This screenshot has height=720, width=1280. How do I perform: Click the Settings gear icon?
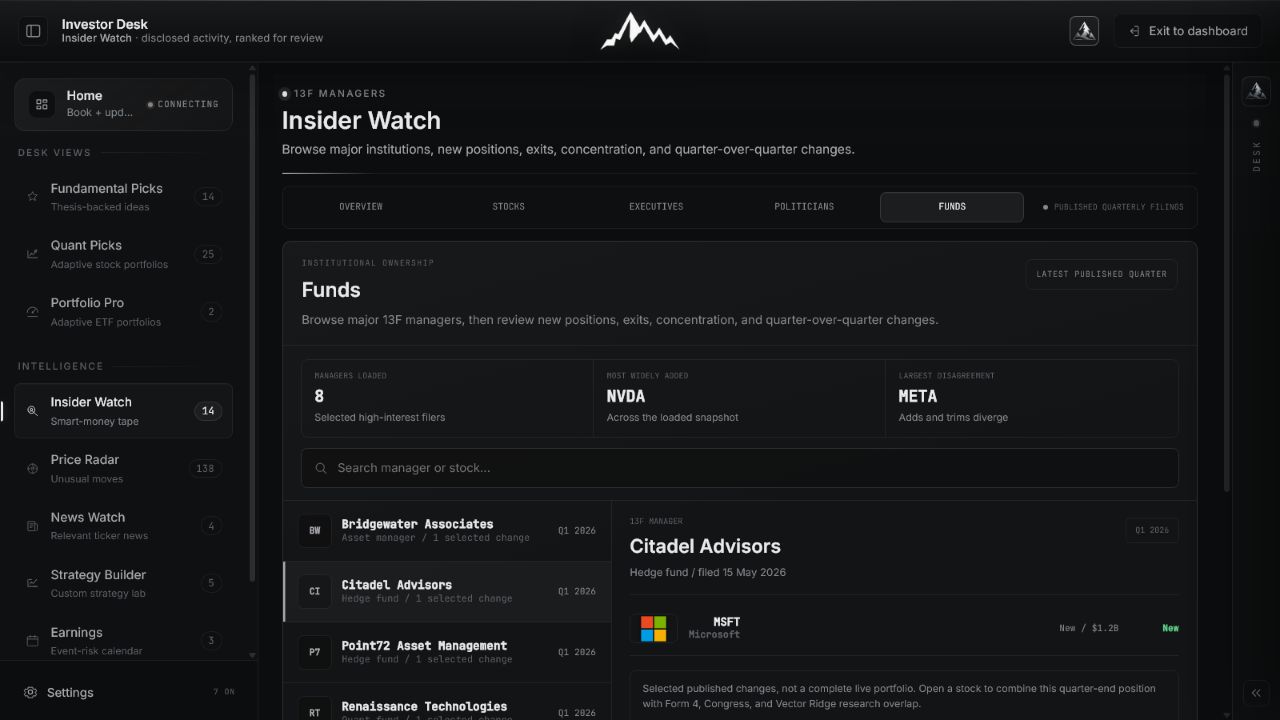tap(31, 692)
